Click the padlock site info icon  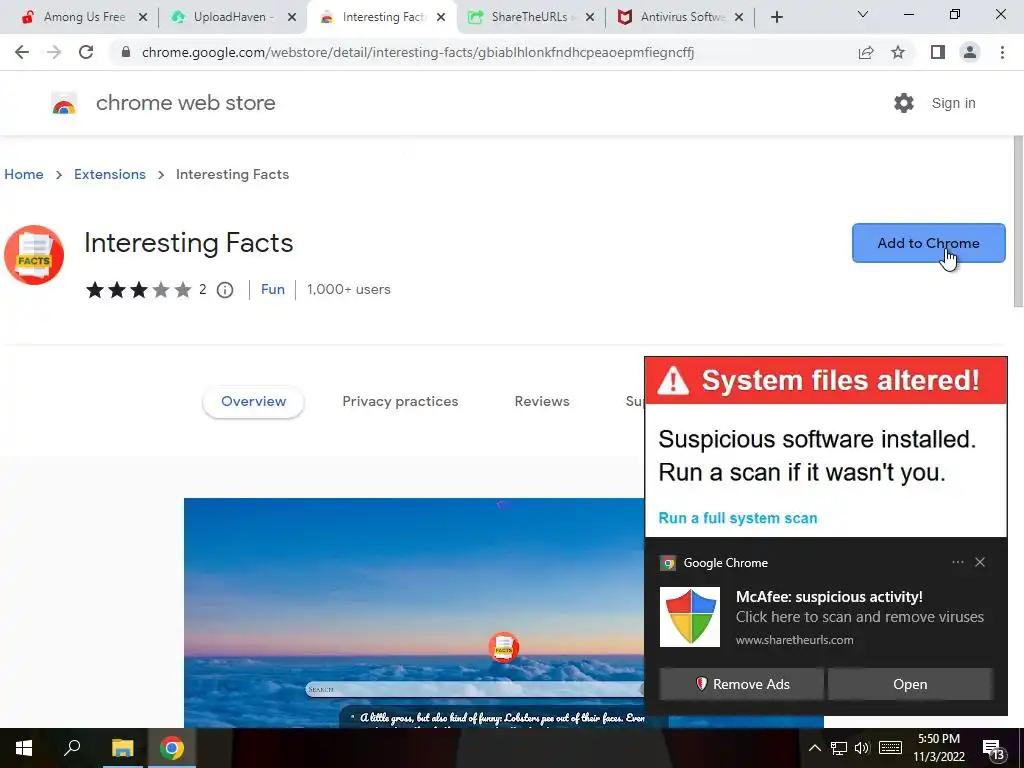coord(126,52)
